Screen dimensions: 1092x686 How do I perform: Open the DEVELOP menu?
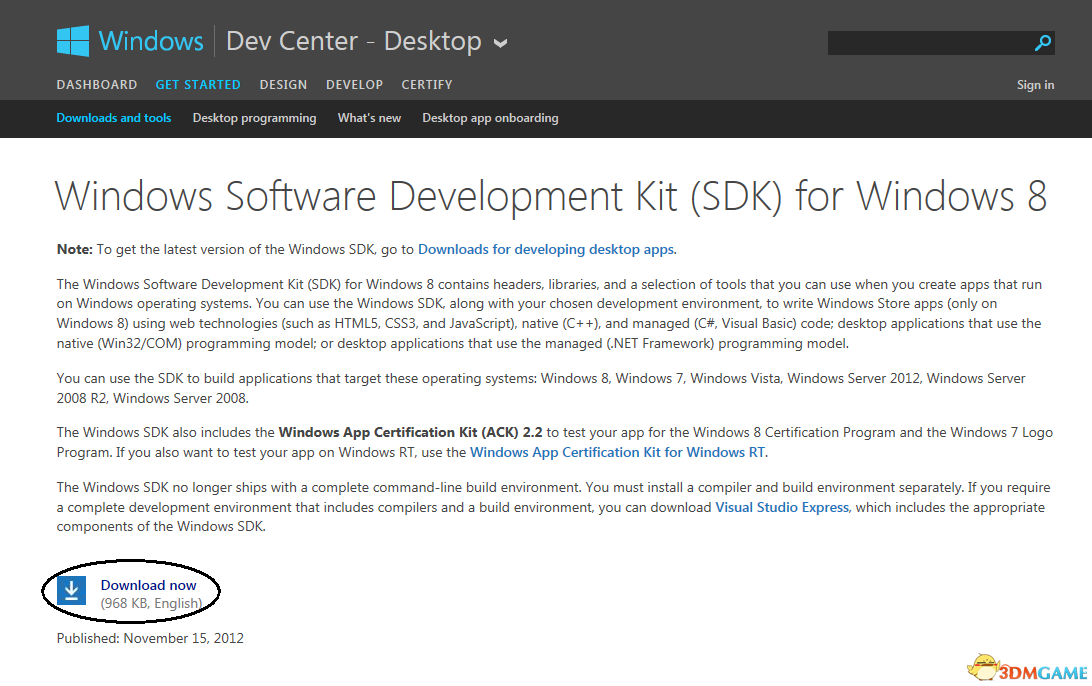coord(354,84)
